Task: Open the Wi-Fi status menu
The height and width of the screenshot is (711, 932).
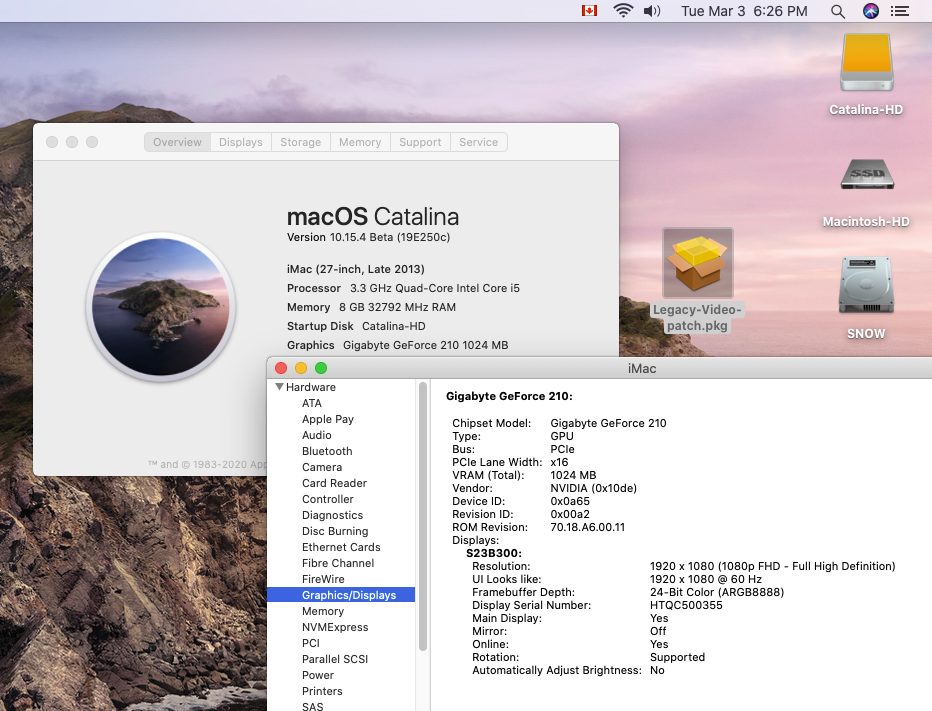Action: (x=623, y=11)
